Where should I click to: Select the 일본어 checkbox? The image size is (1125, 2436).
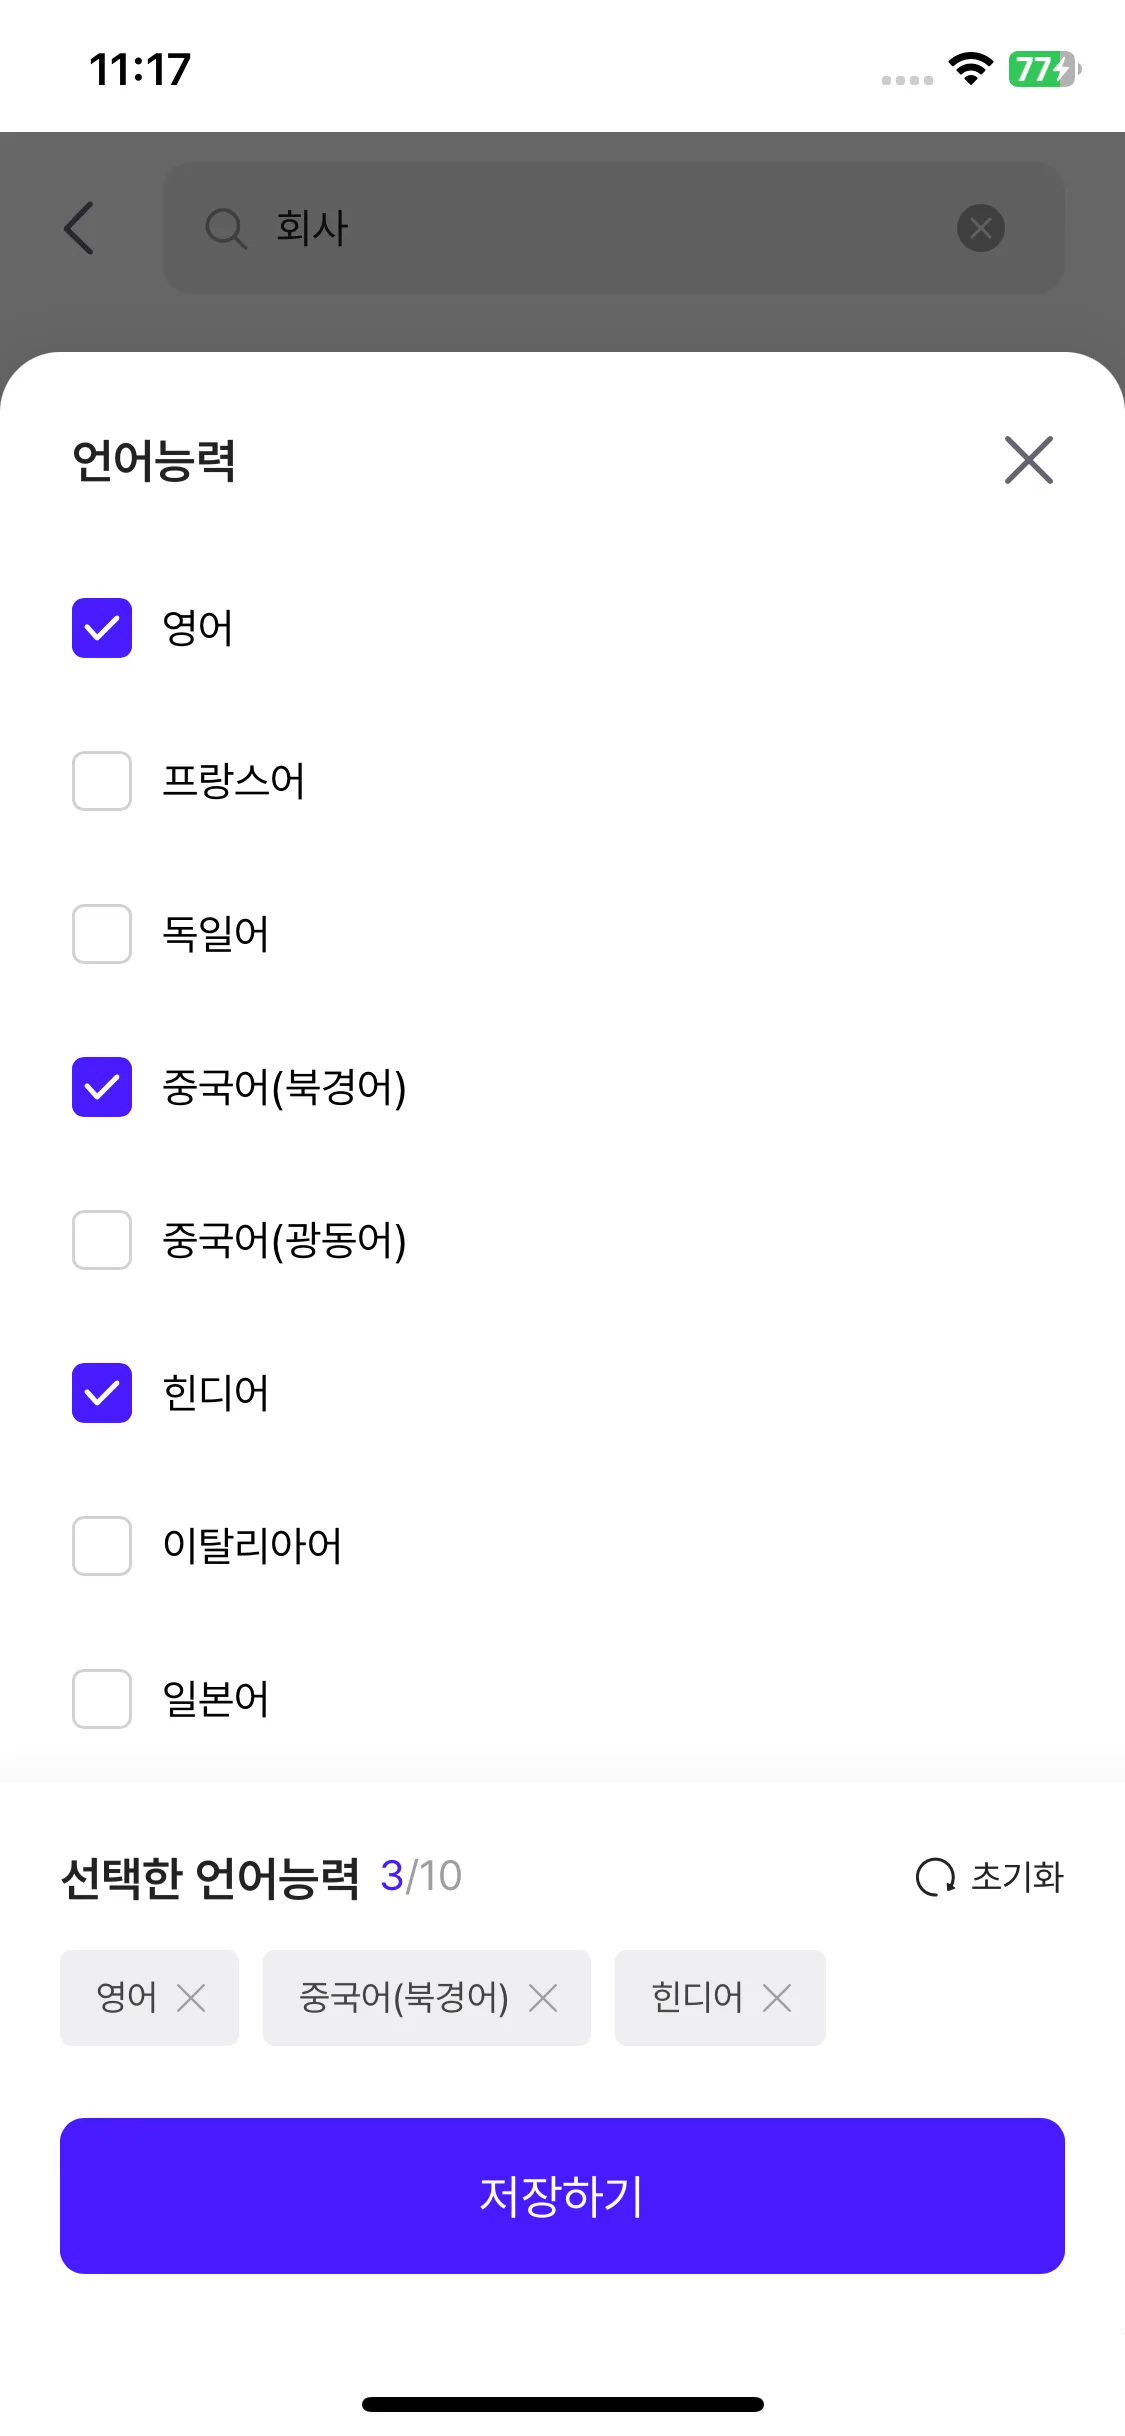tap(102, 1699)
